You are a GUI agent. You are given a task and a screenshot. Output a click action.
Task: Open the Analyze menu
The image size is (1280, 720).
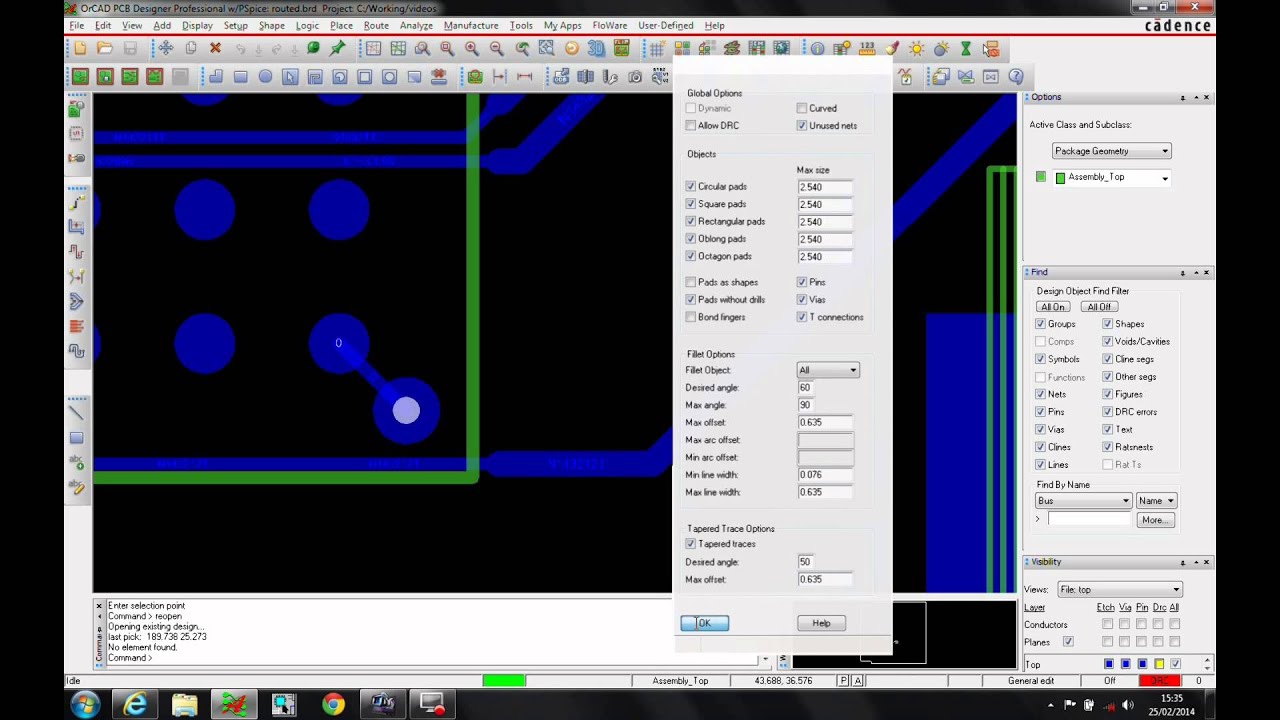(416, 25)
